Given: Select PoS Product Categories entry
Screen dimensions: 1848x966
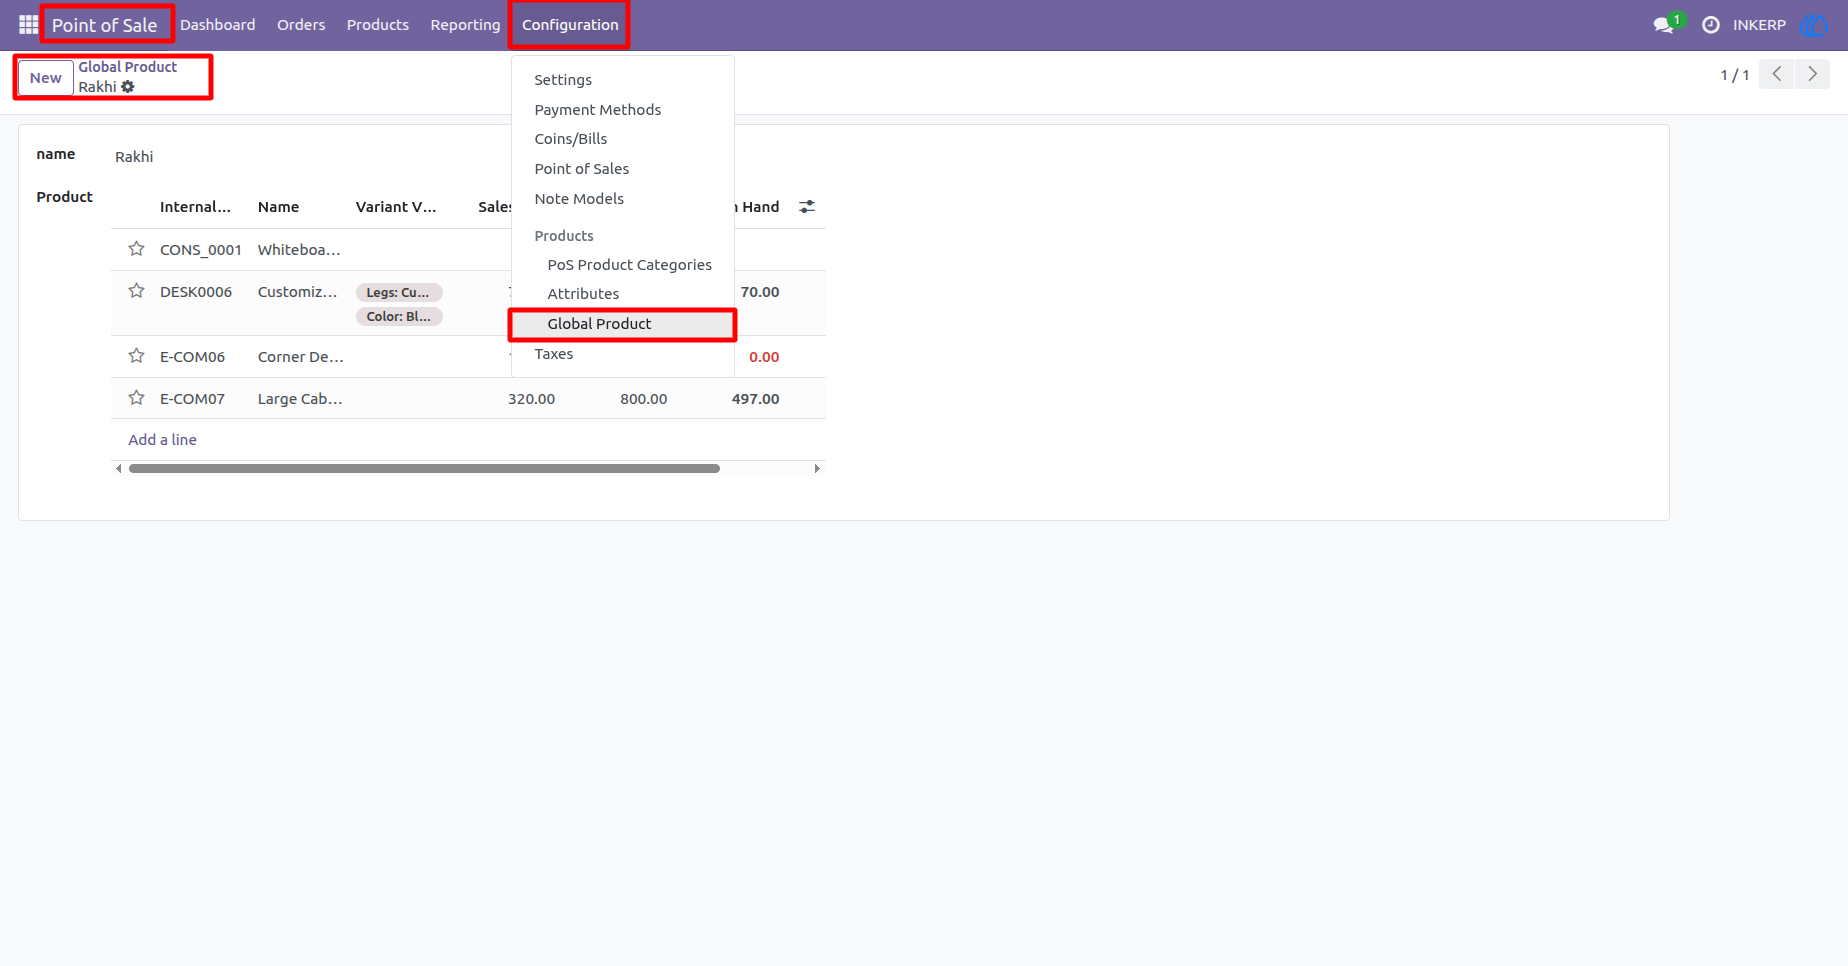Looking at the screenshot, I should coord(622,265).
